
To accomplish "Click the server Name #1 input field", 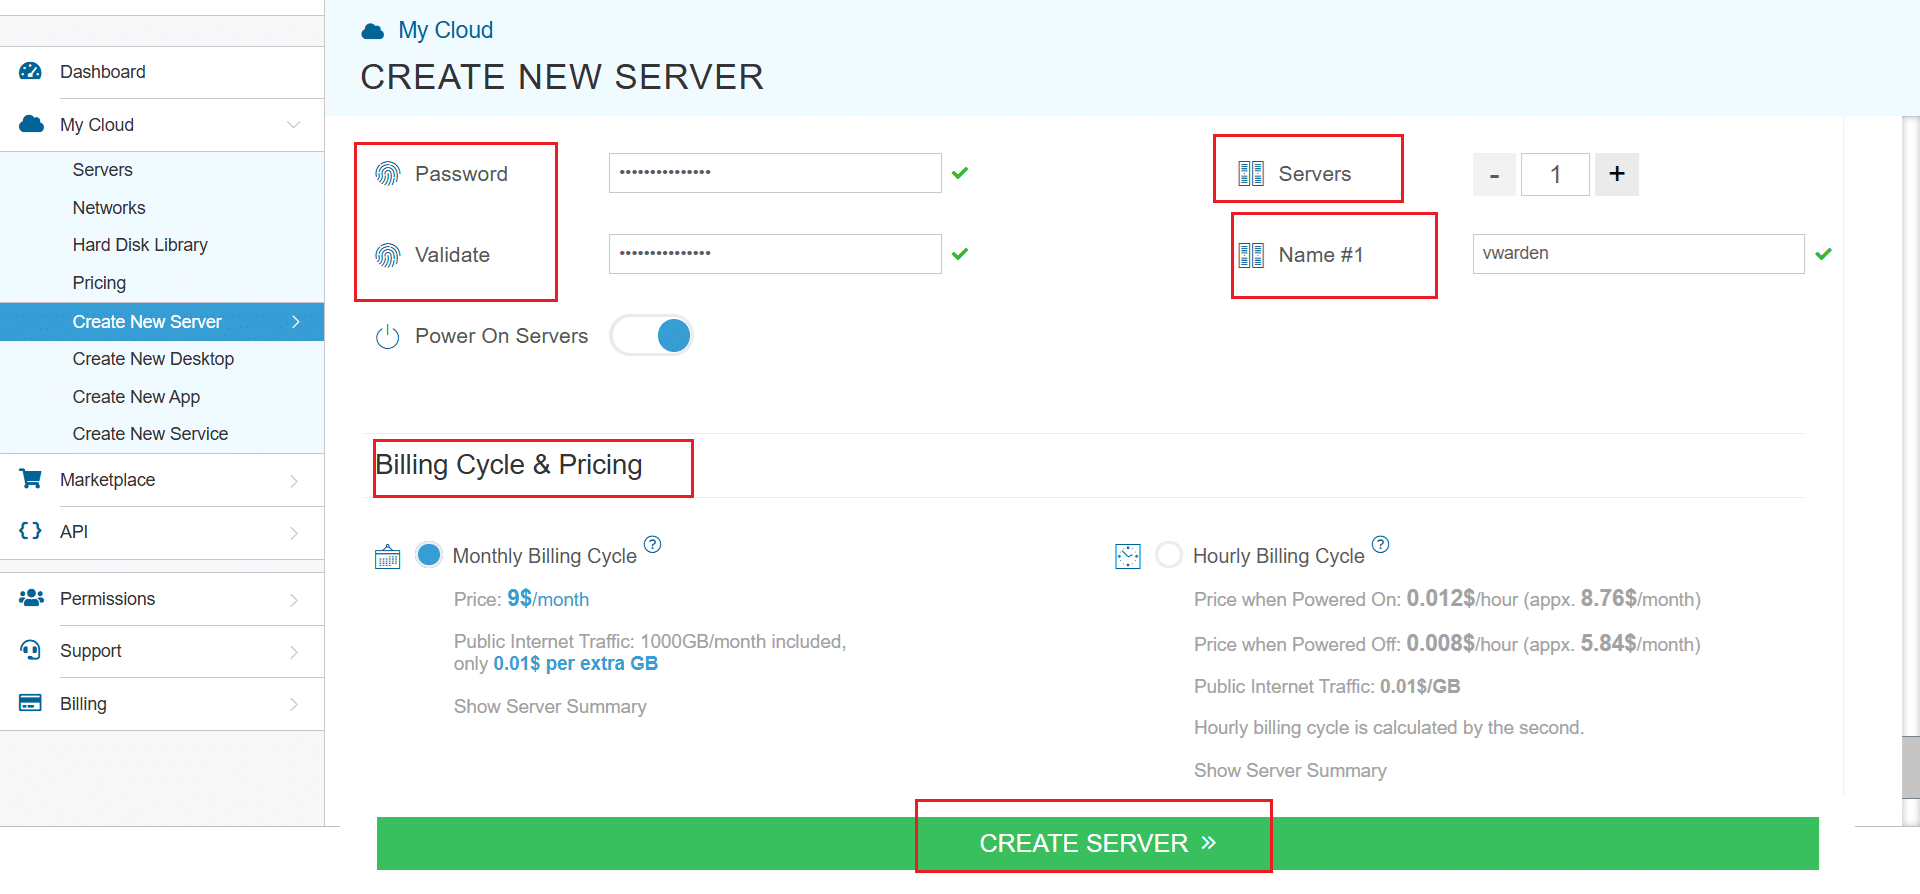I will (1638, 254).
